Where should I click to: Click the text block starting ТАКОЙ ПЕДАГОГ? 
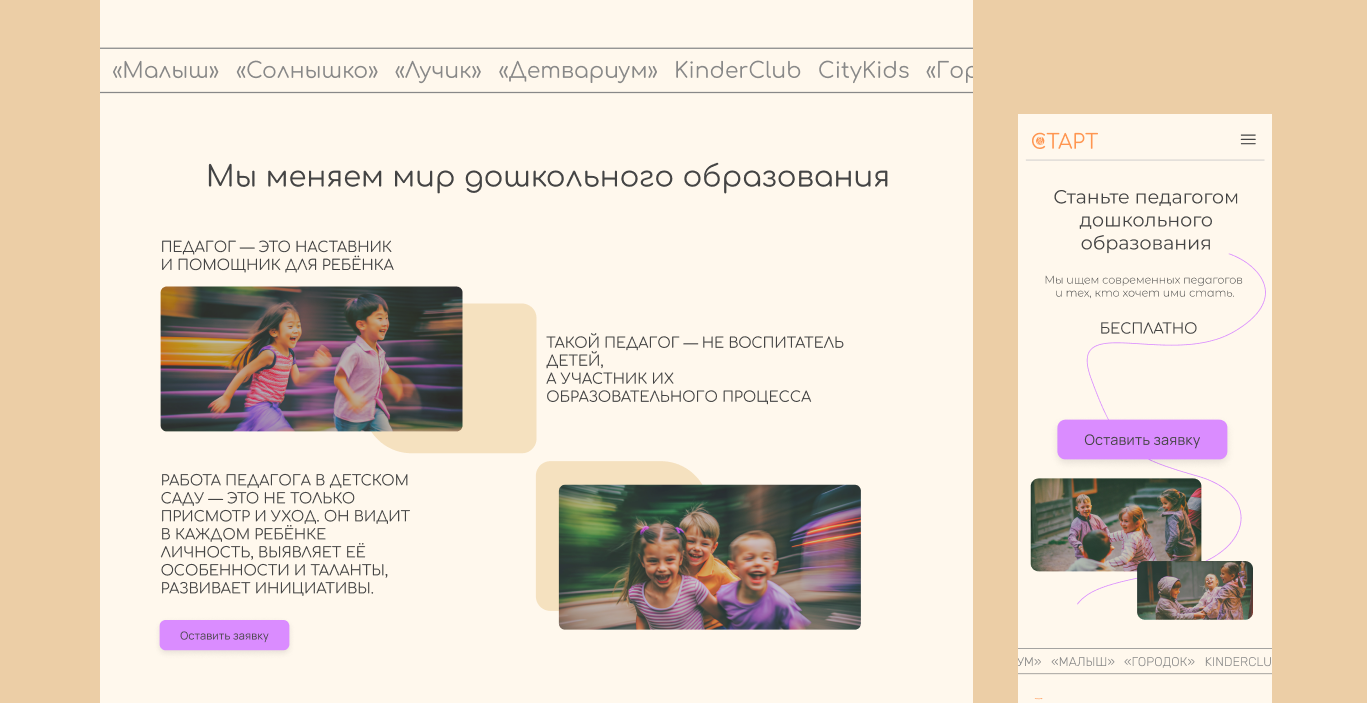point(695,370)
